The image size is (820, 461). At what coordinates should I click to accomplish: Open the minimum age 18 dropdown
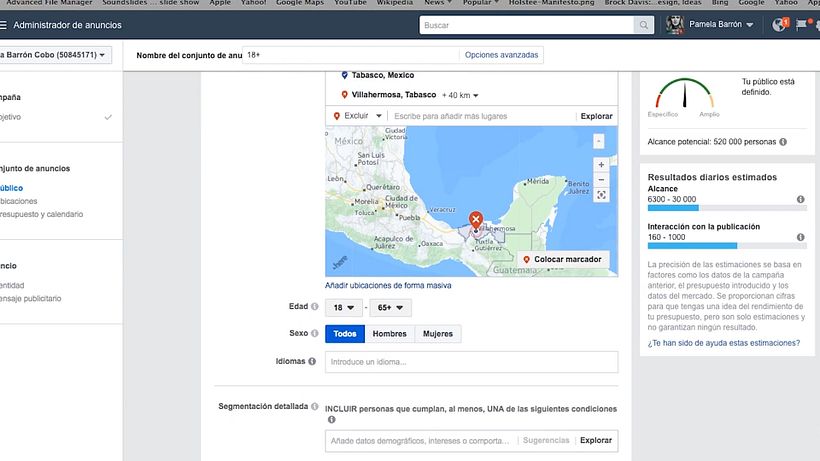point(344,308)
